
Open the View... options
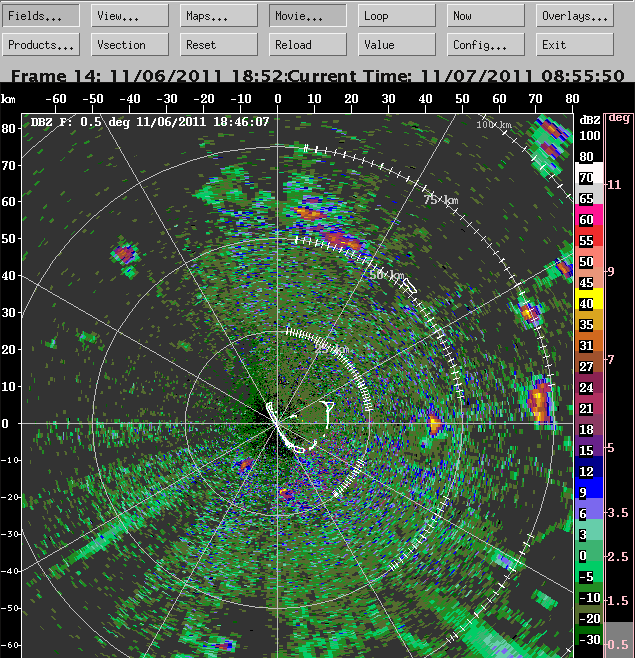click(x=130, y=16)
